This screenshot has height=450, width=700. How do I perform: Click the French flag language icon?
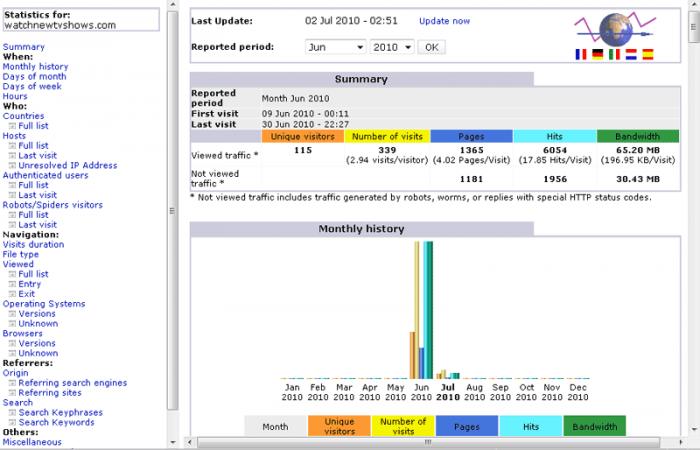tap(581, 55)
